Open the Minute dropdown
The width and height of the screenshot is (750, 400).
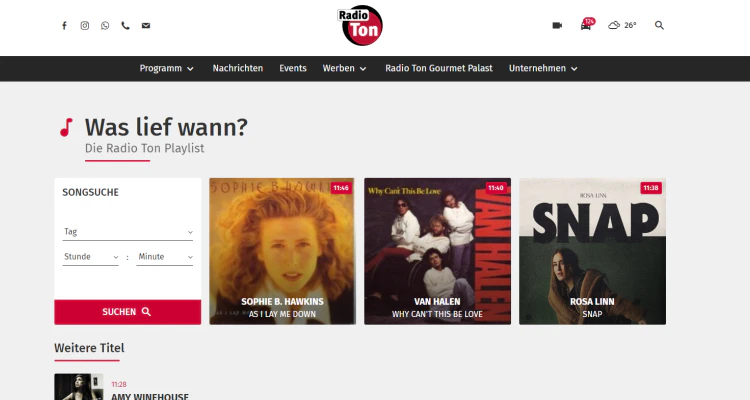coord(165,257)
